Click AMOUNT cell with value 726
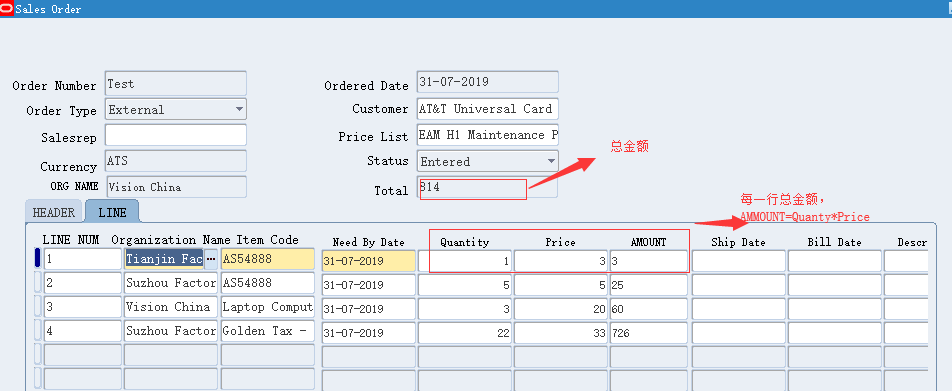 [x=649, y=333]
